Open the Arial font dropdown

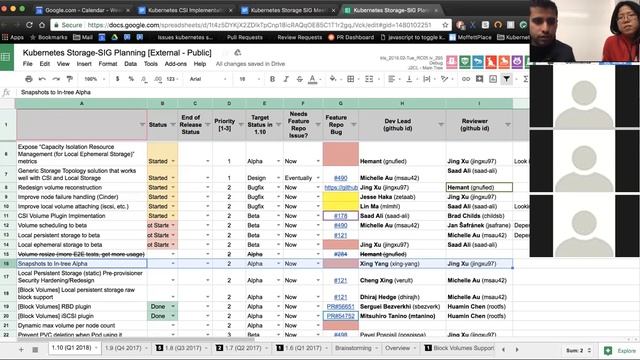tap(208, 79)
